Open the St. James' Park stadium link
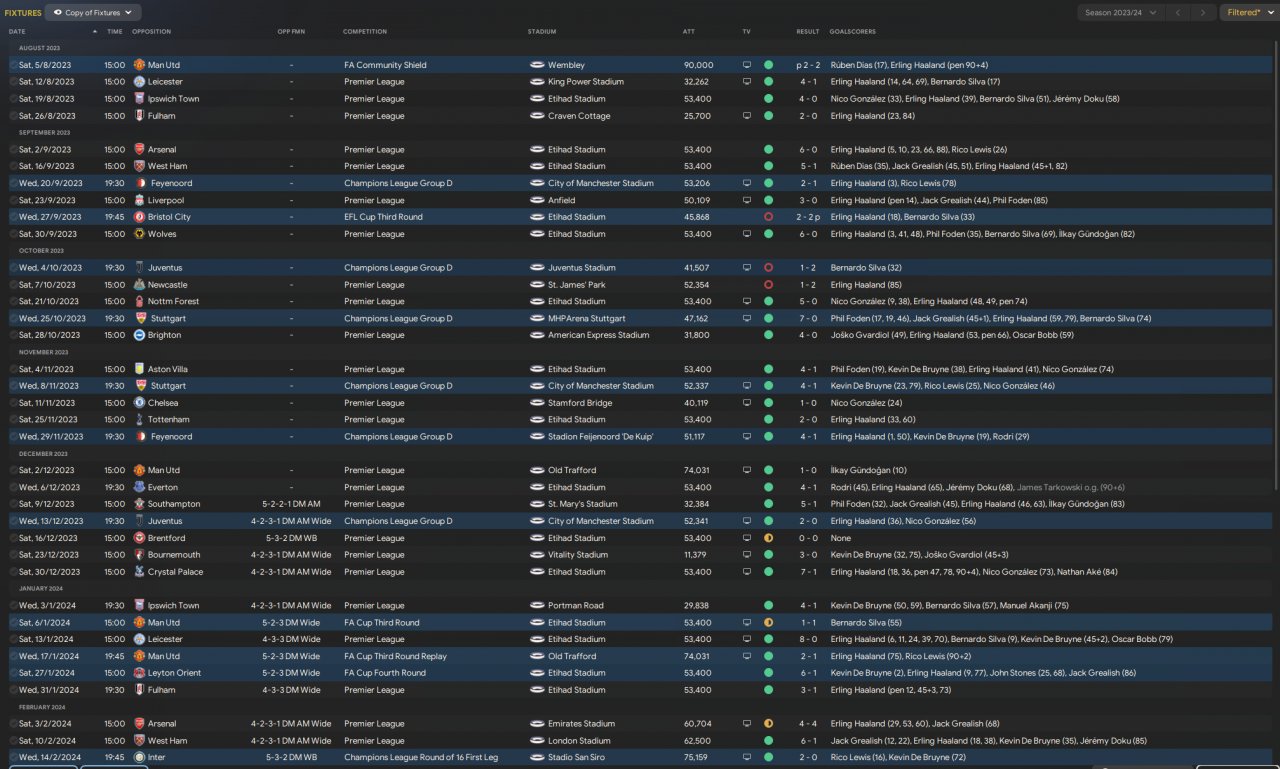This screenshot has height=769, width=1280. click(578, 285)
